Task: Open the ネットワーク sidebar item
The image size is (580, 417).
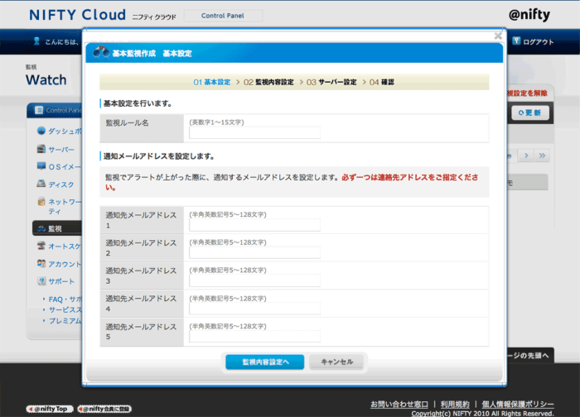Action: [x=65, y=206]
